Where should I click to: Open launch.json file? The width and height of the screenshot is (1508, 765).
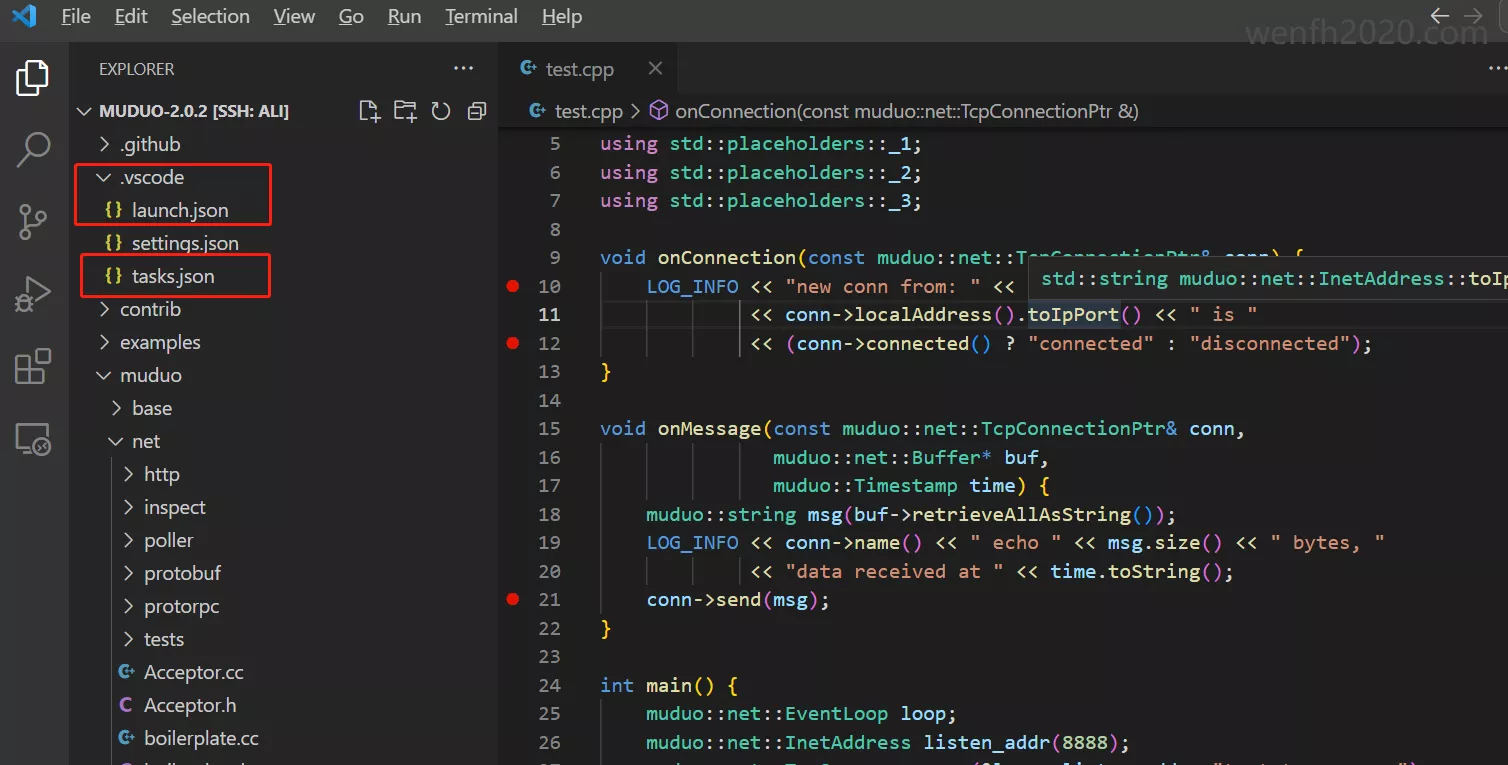(x=180, y=210)
